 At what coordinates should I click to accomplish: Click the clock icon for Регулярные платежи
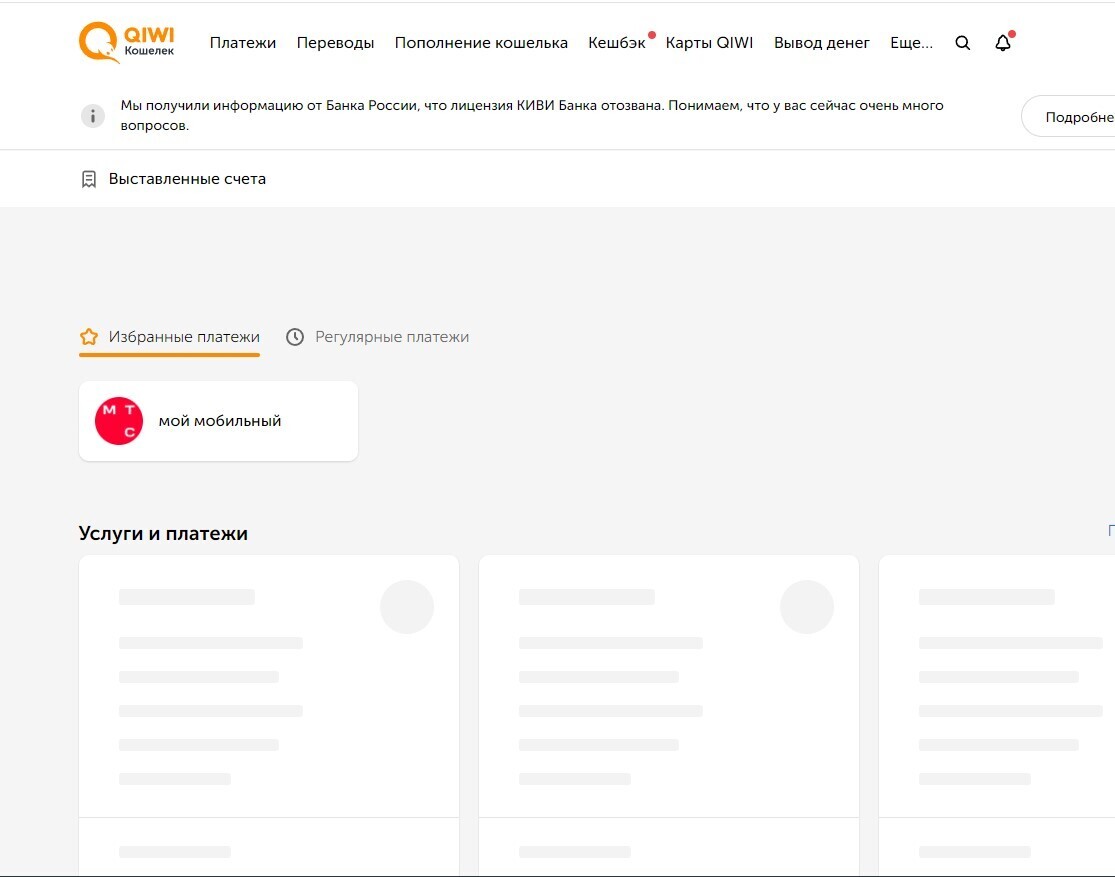tap(295, 337)
